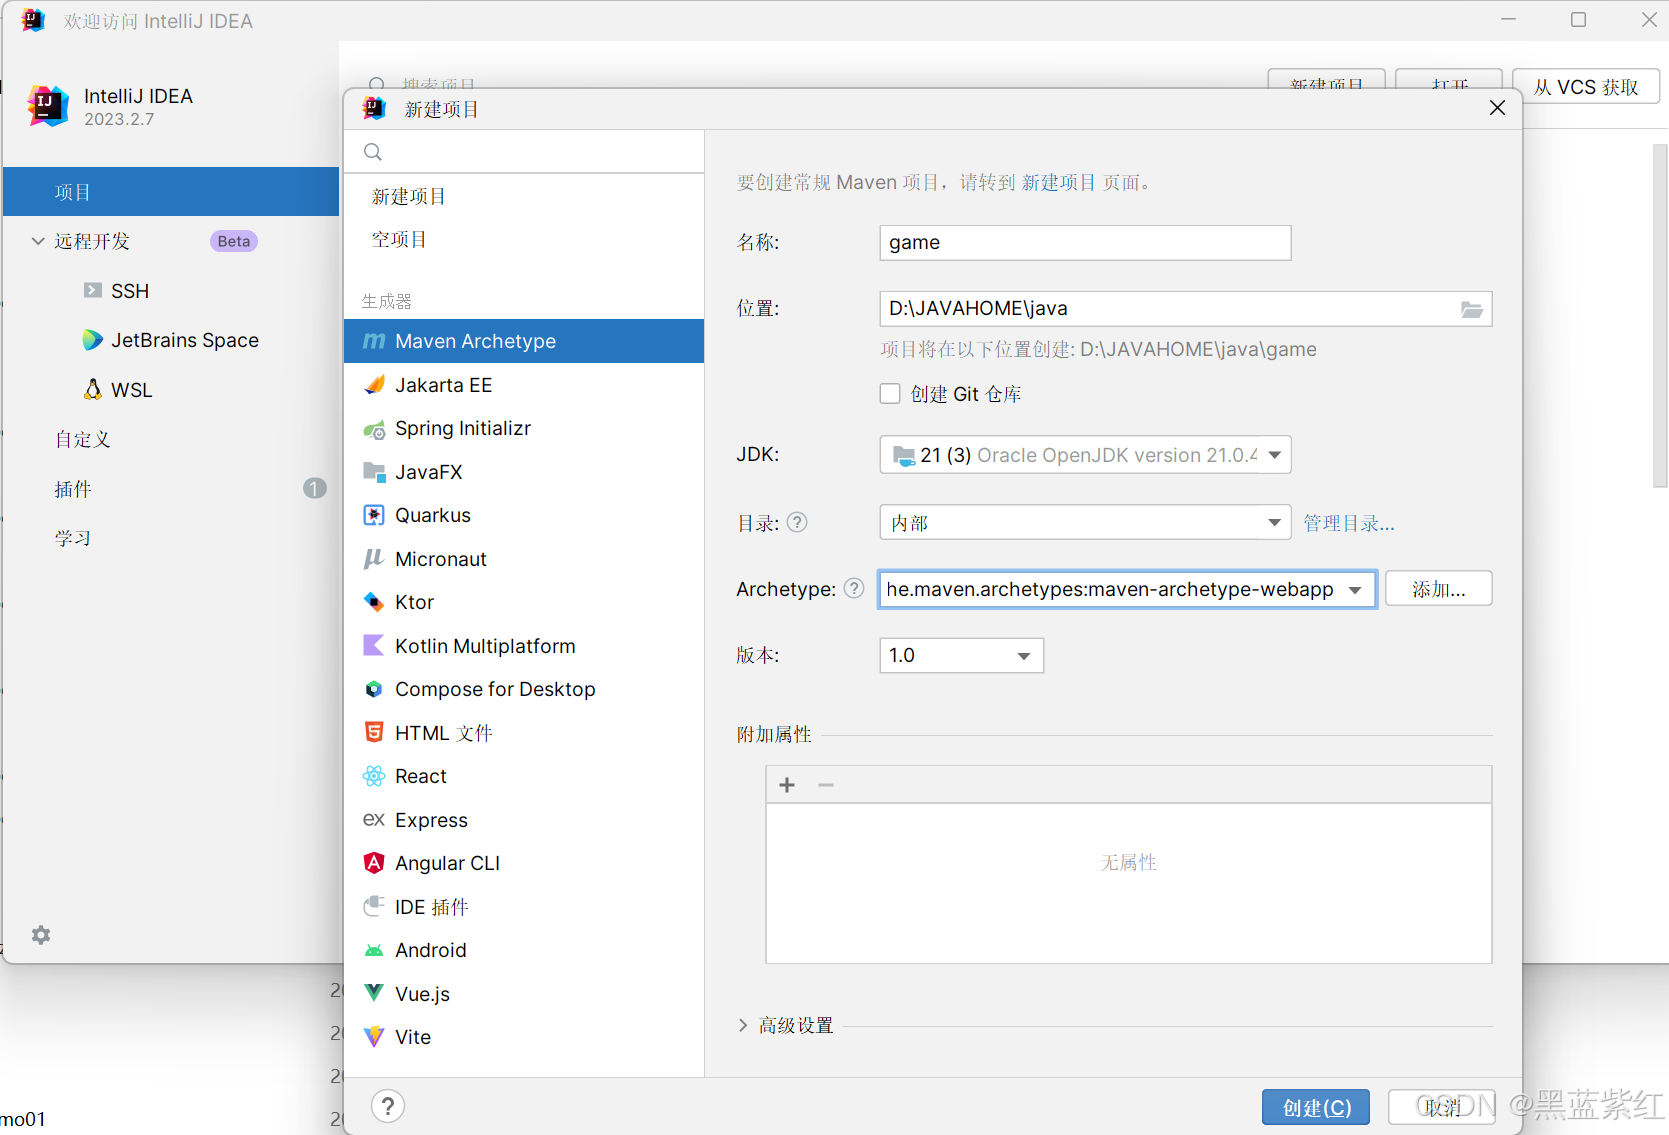Click the minus icon under 附加属性
1669x1135 pixels.
tap(826, 785)
